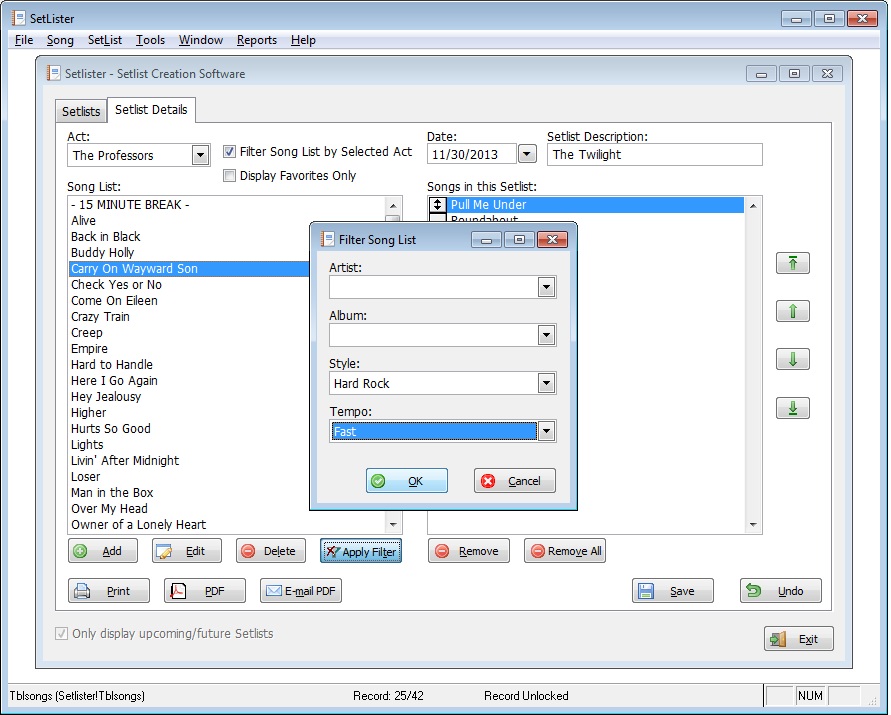Open the Reports menu

click(257, 40)
